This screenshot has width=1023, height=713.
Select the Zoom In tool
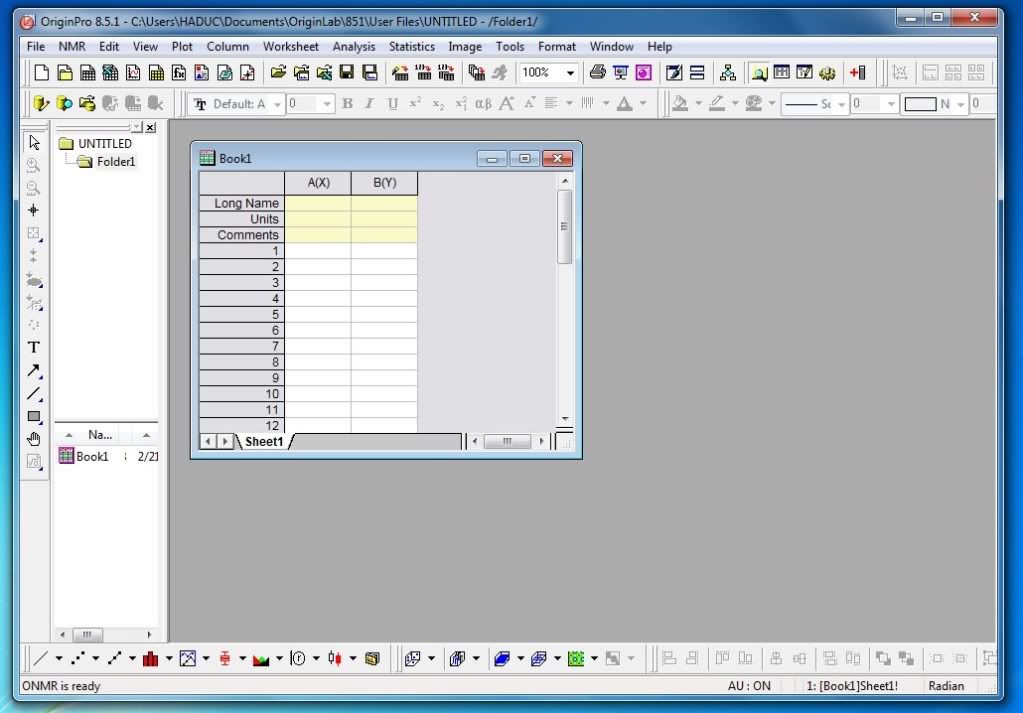[34, 165]
